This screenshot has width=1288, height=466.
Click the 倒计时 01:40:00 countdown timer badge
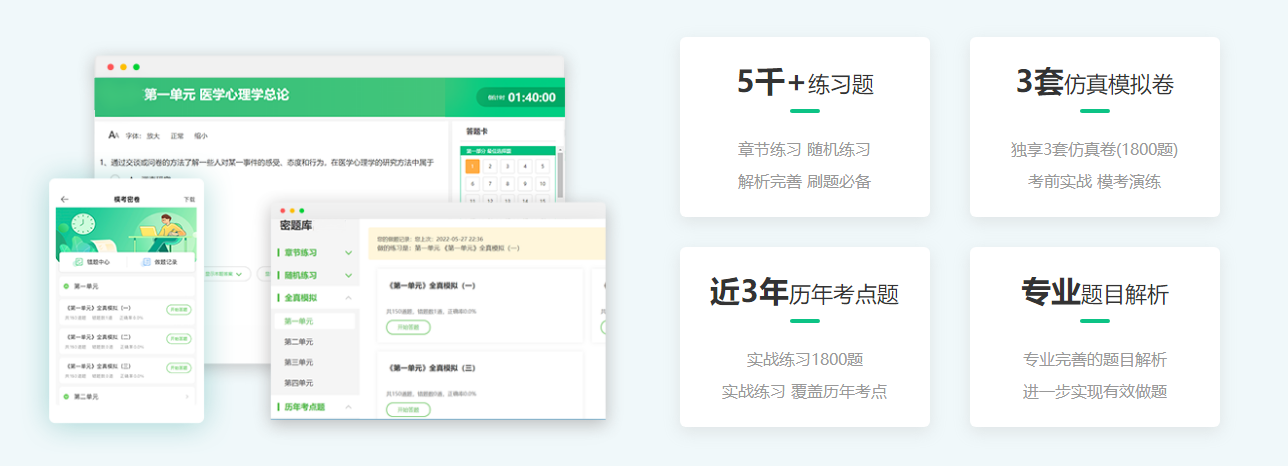[517, 97]
